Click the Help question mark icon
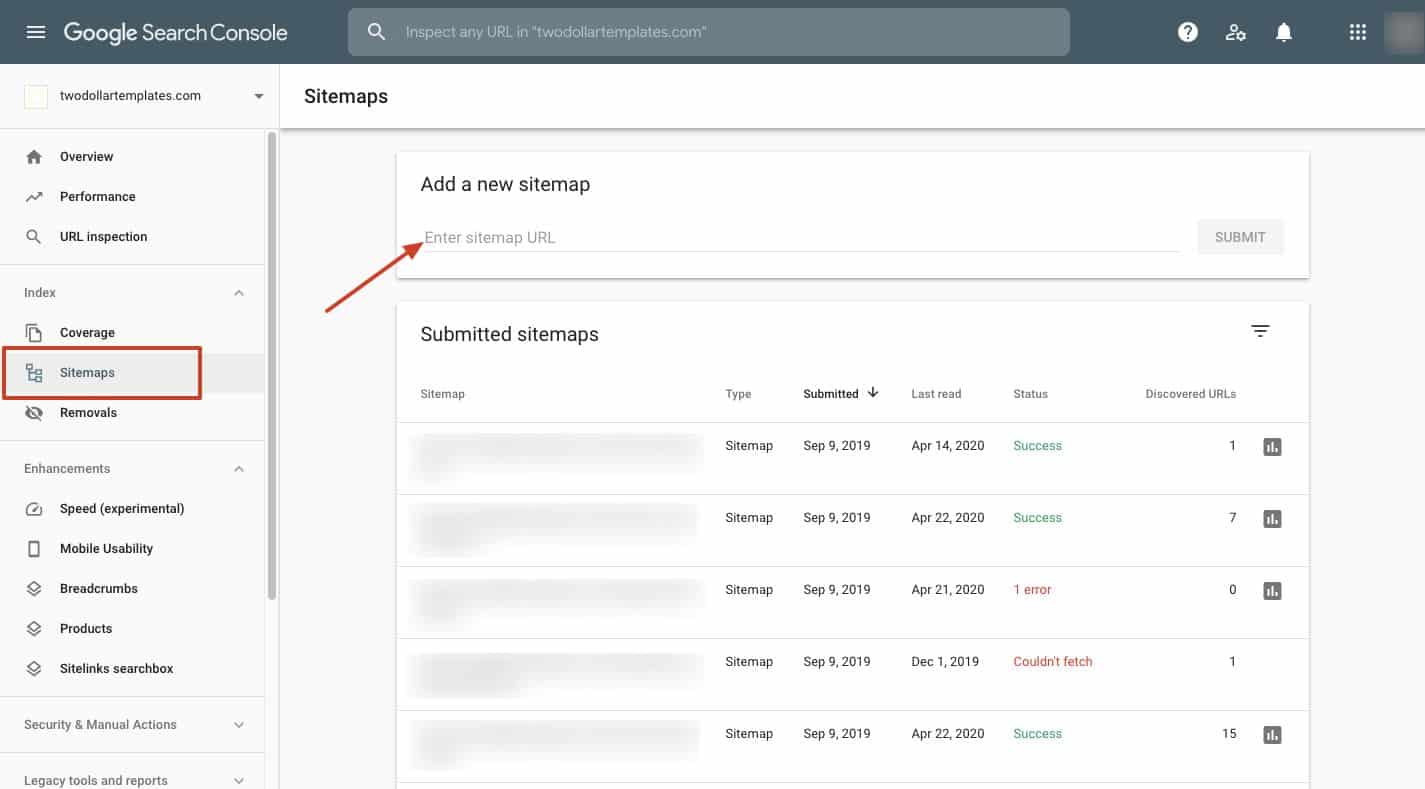Viewport: 1425px width, 789px height. [x=1188, y=32]
